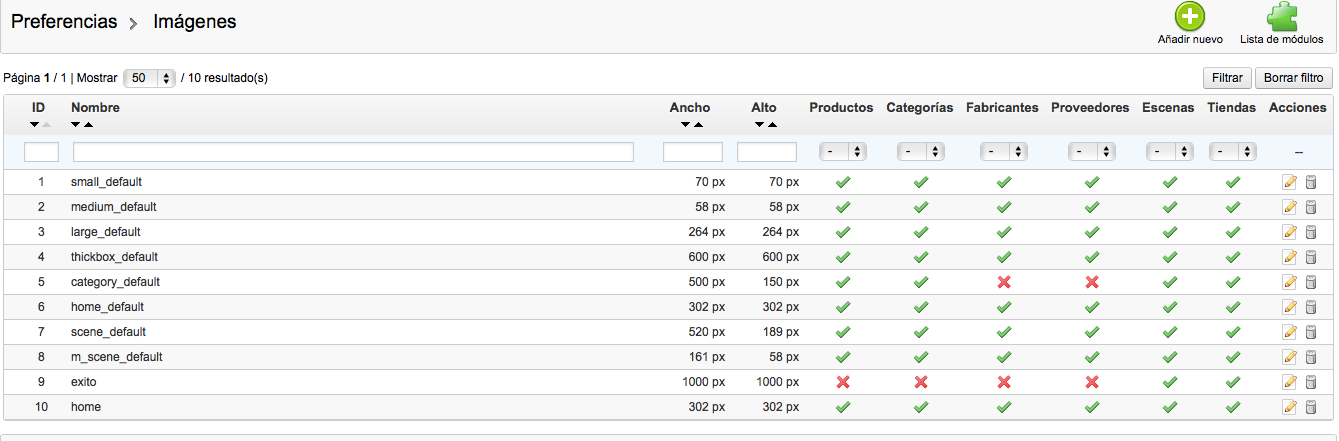Disable Tiendas checkmark for large_default
Viewport: 1339px width, 441px height.
click(1232, 232)
